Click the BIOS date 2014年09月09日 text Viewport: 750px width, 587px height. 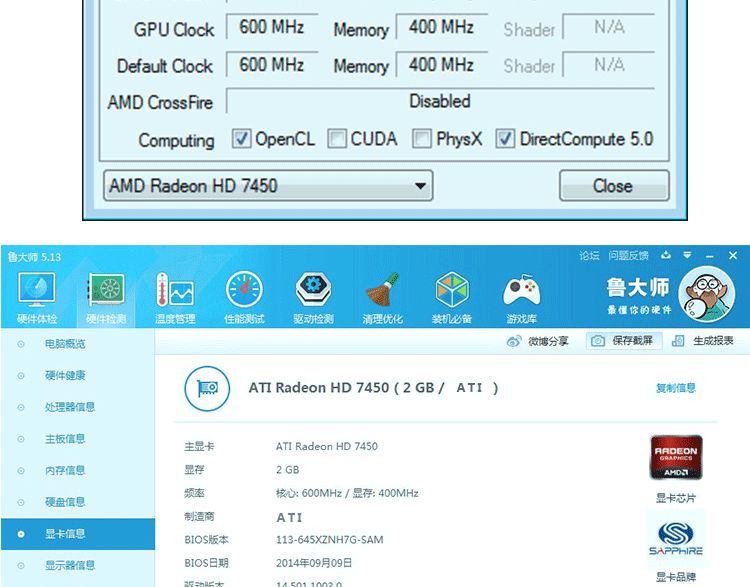pyautogui.click(x=314, y=563)
